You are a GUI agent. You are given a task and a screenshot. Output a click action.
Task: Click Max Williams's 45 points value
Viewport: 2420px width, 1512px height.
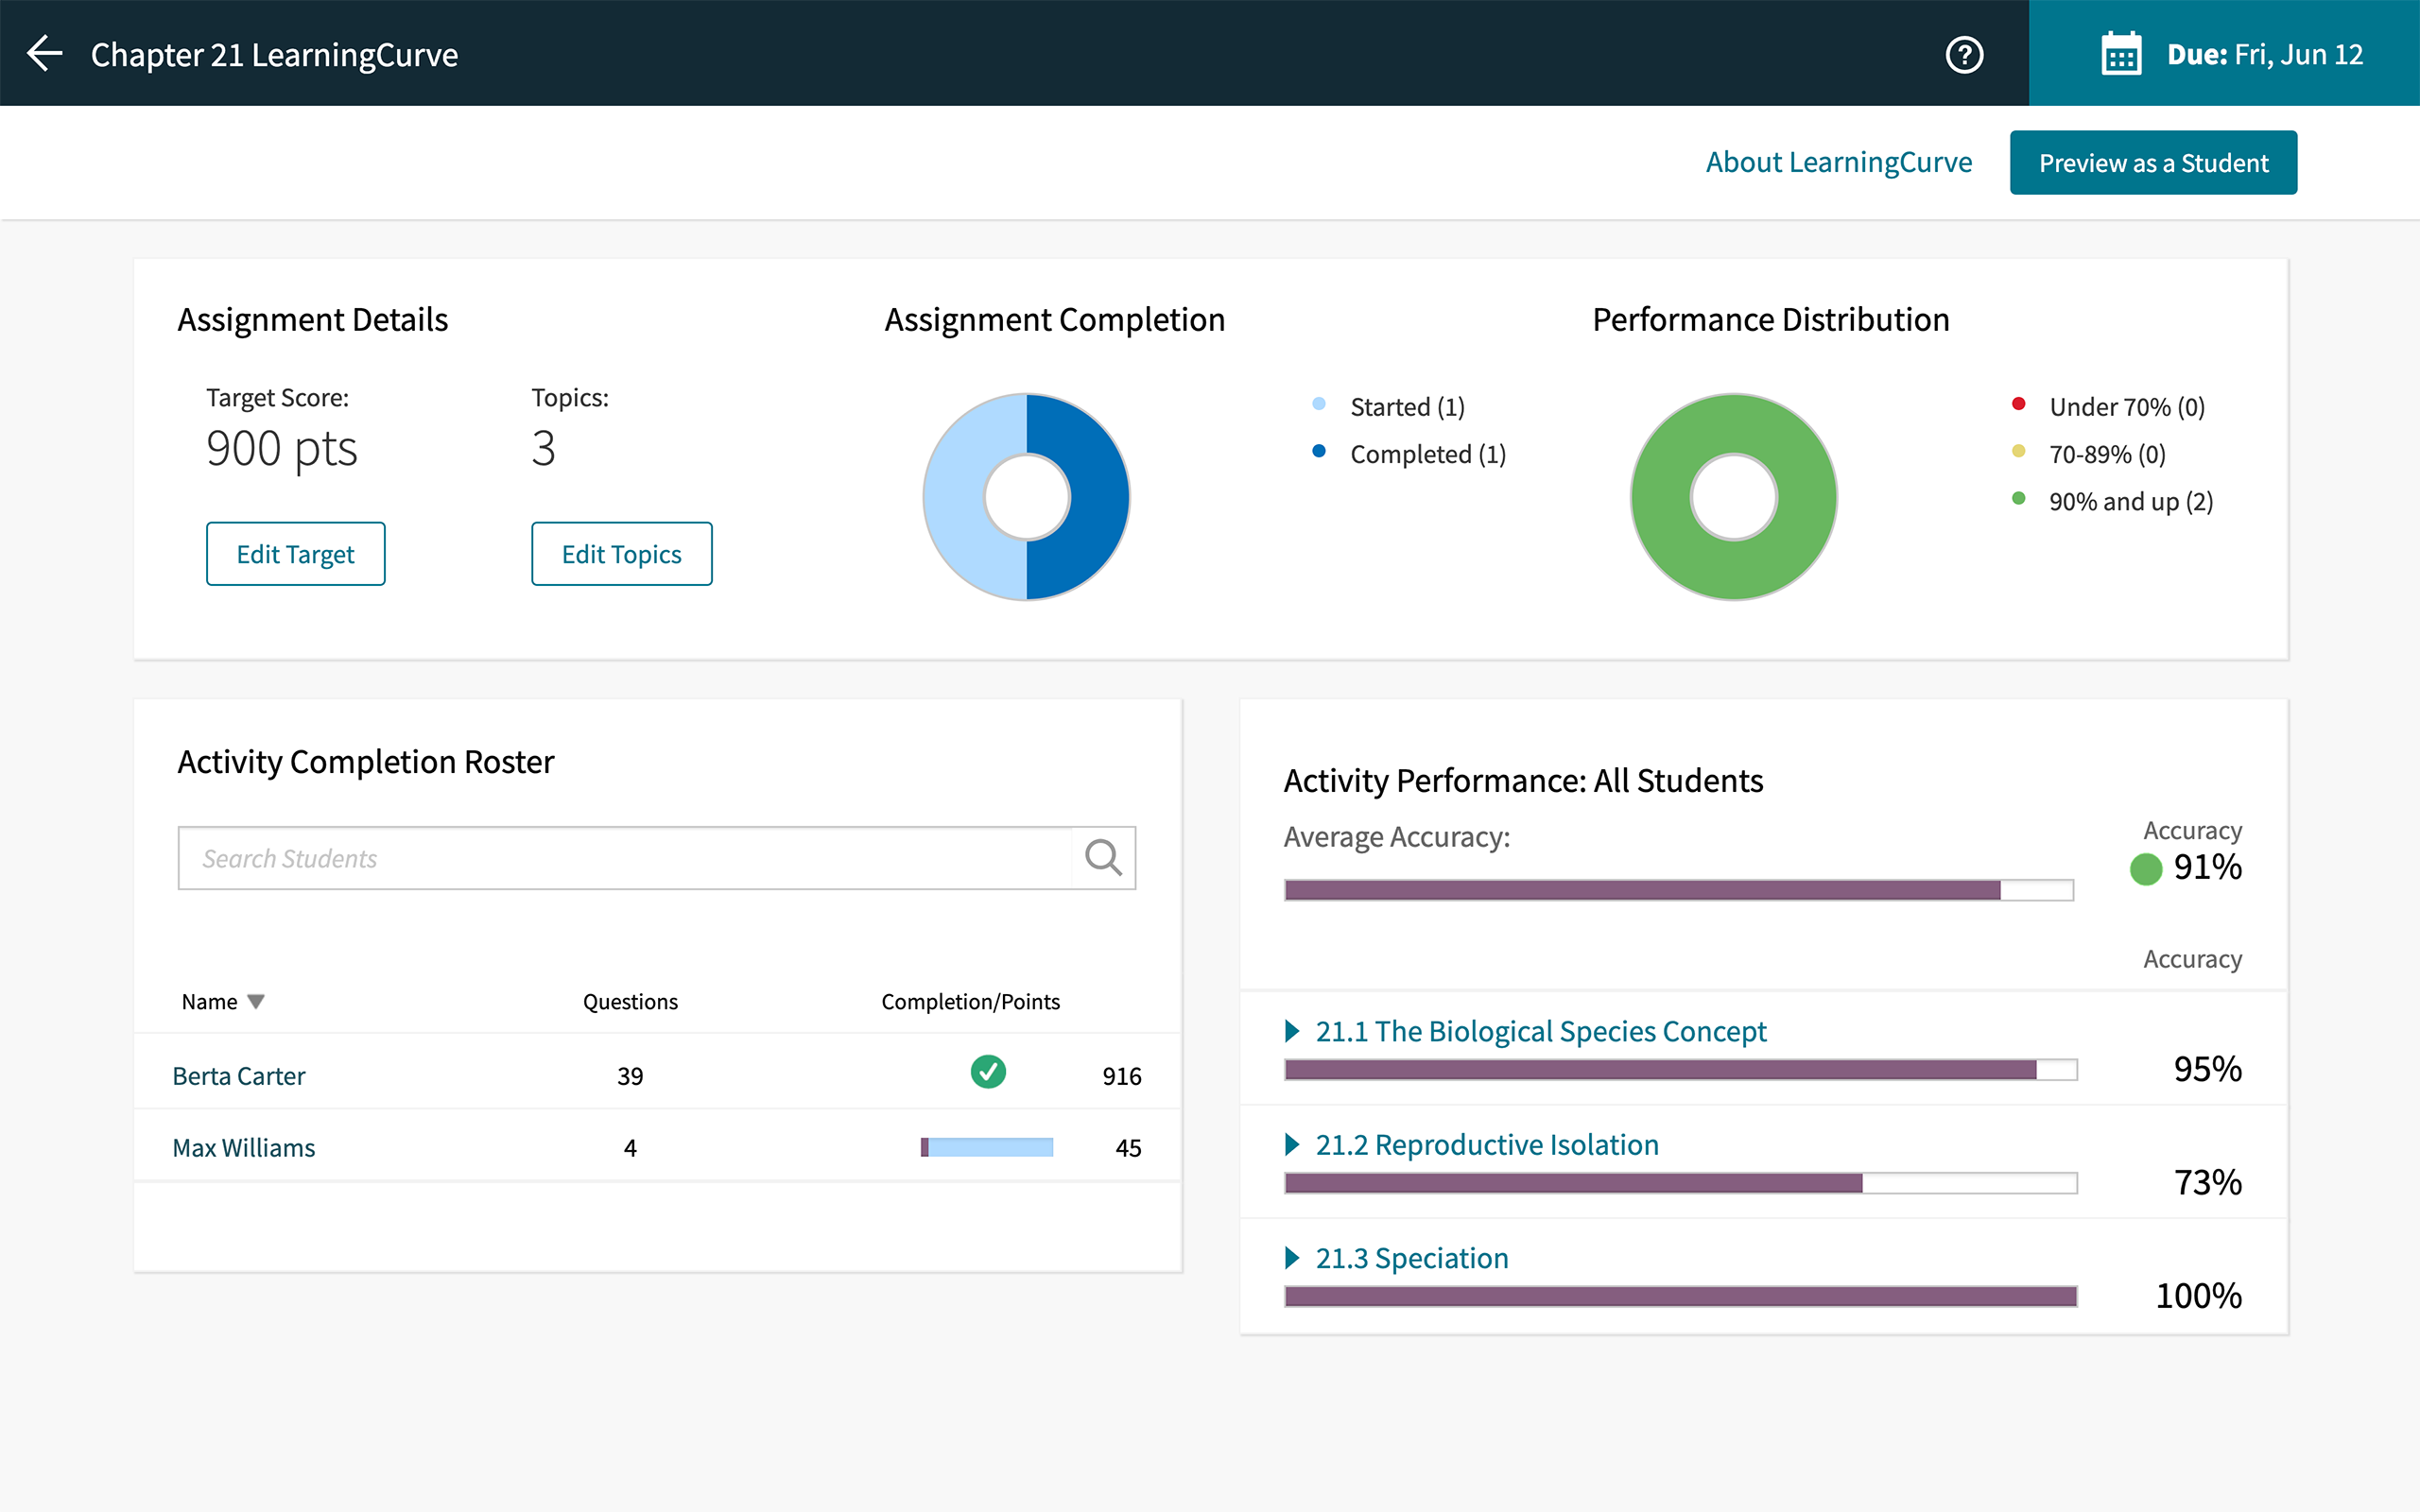(x=1128, y=1148)
